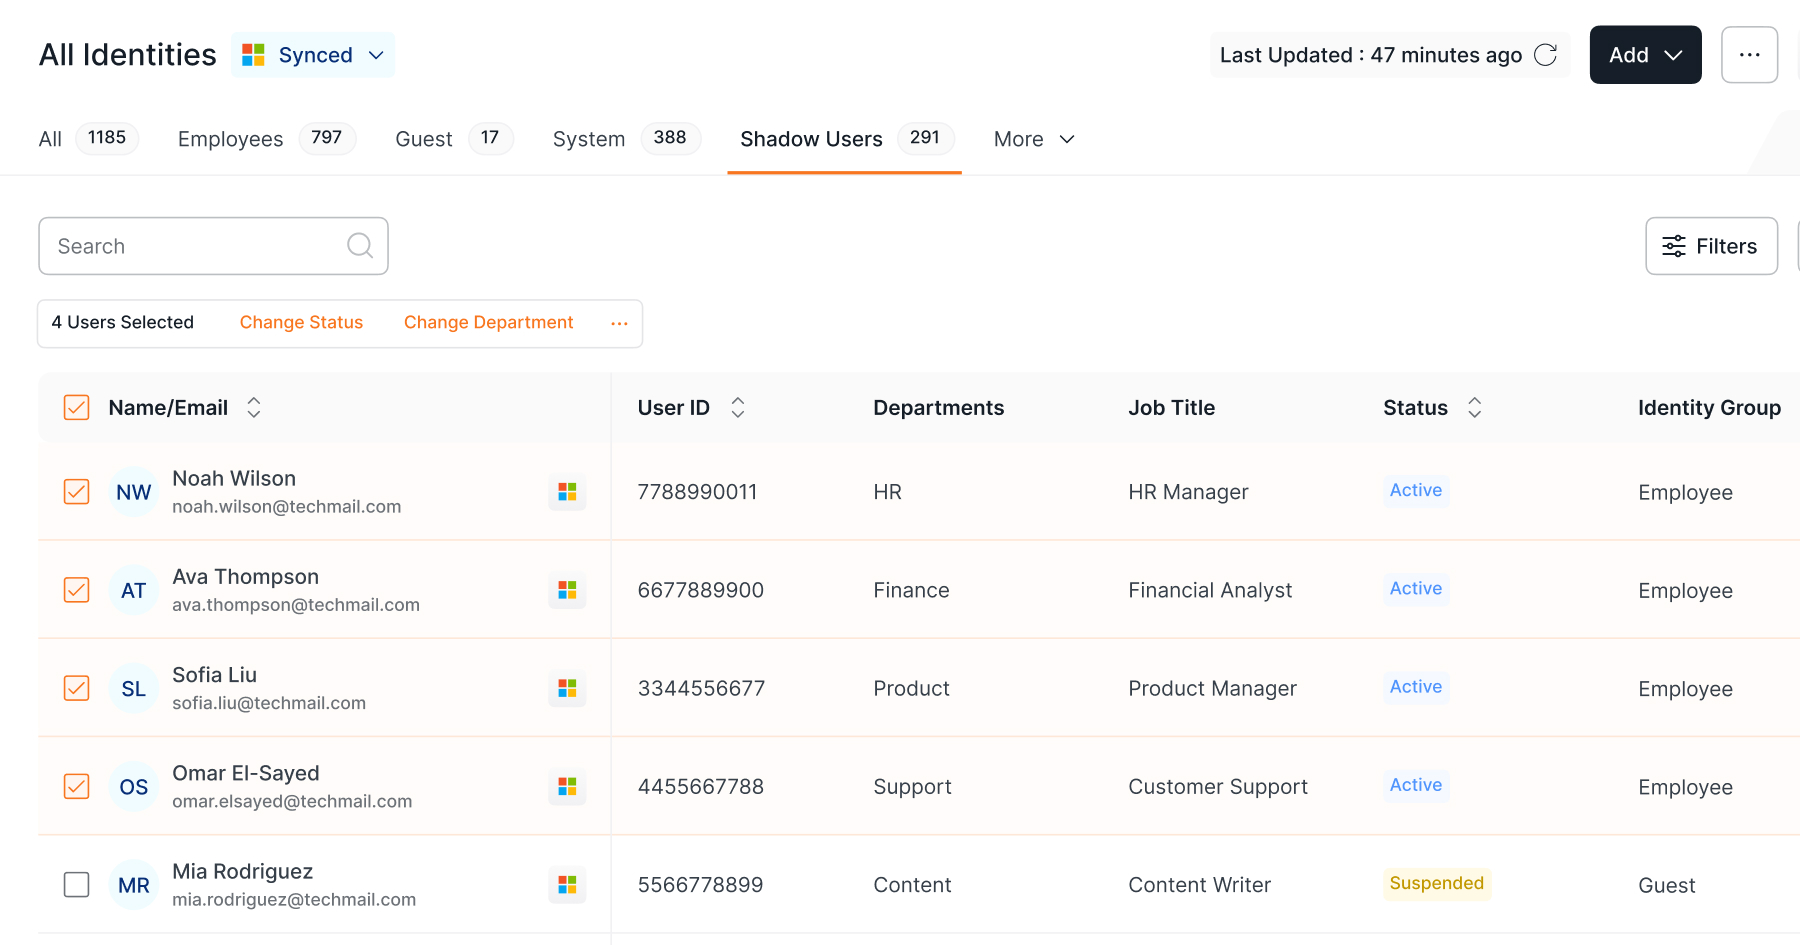Switch to the All tab

(x=88, y=139)
